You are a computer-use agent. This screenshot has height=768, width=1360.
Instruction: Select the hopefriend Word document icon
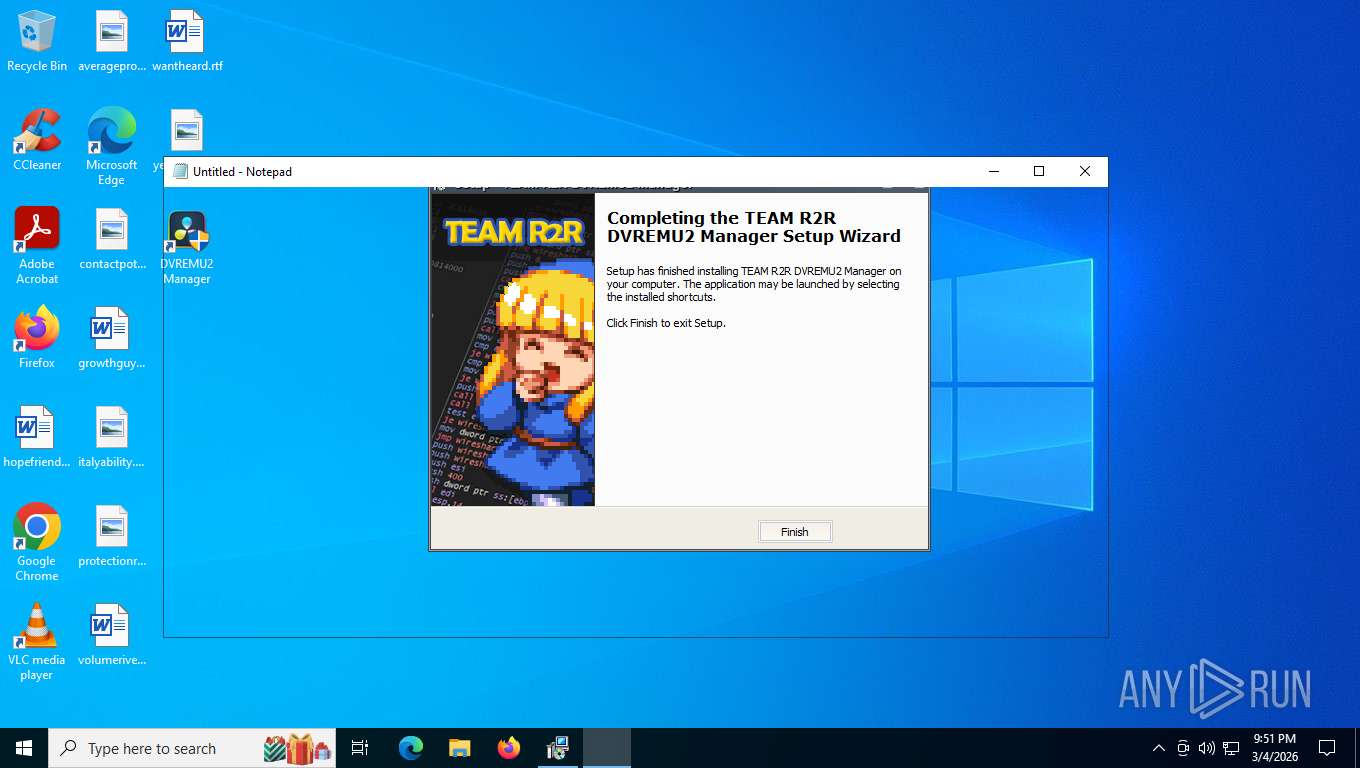[x=37, y=437]
